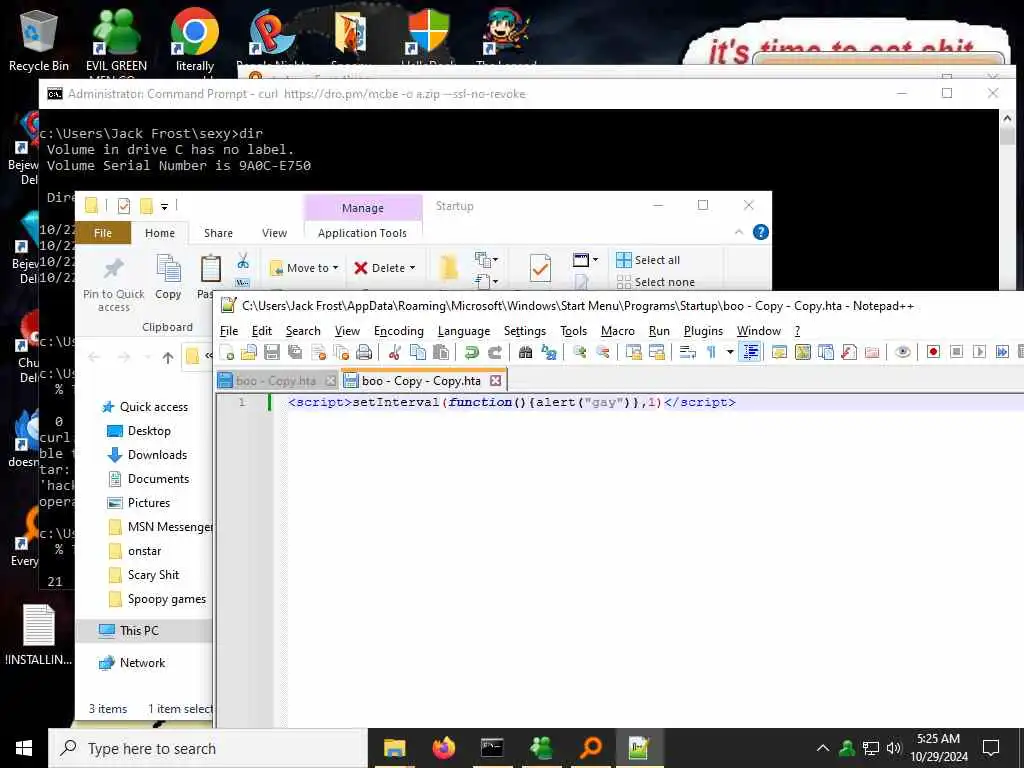Screen dimensions: 1024x768
Task: Open the Language menu in Notepad++
Action: (x=464, y=331)
